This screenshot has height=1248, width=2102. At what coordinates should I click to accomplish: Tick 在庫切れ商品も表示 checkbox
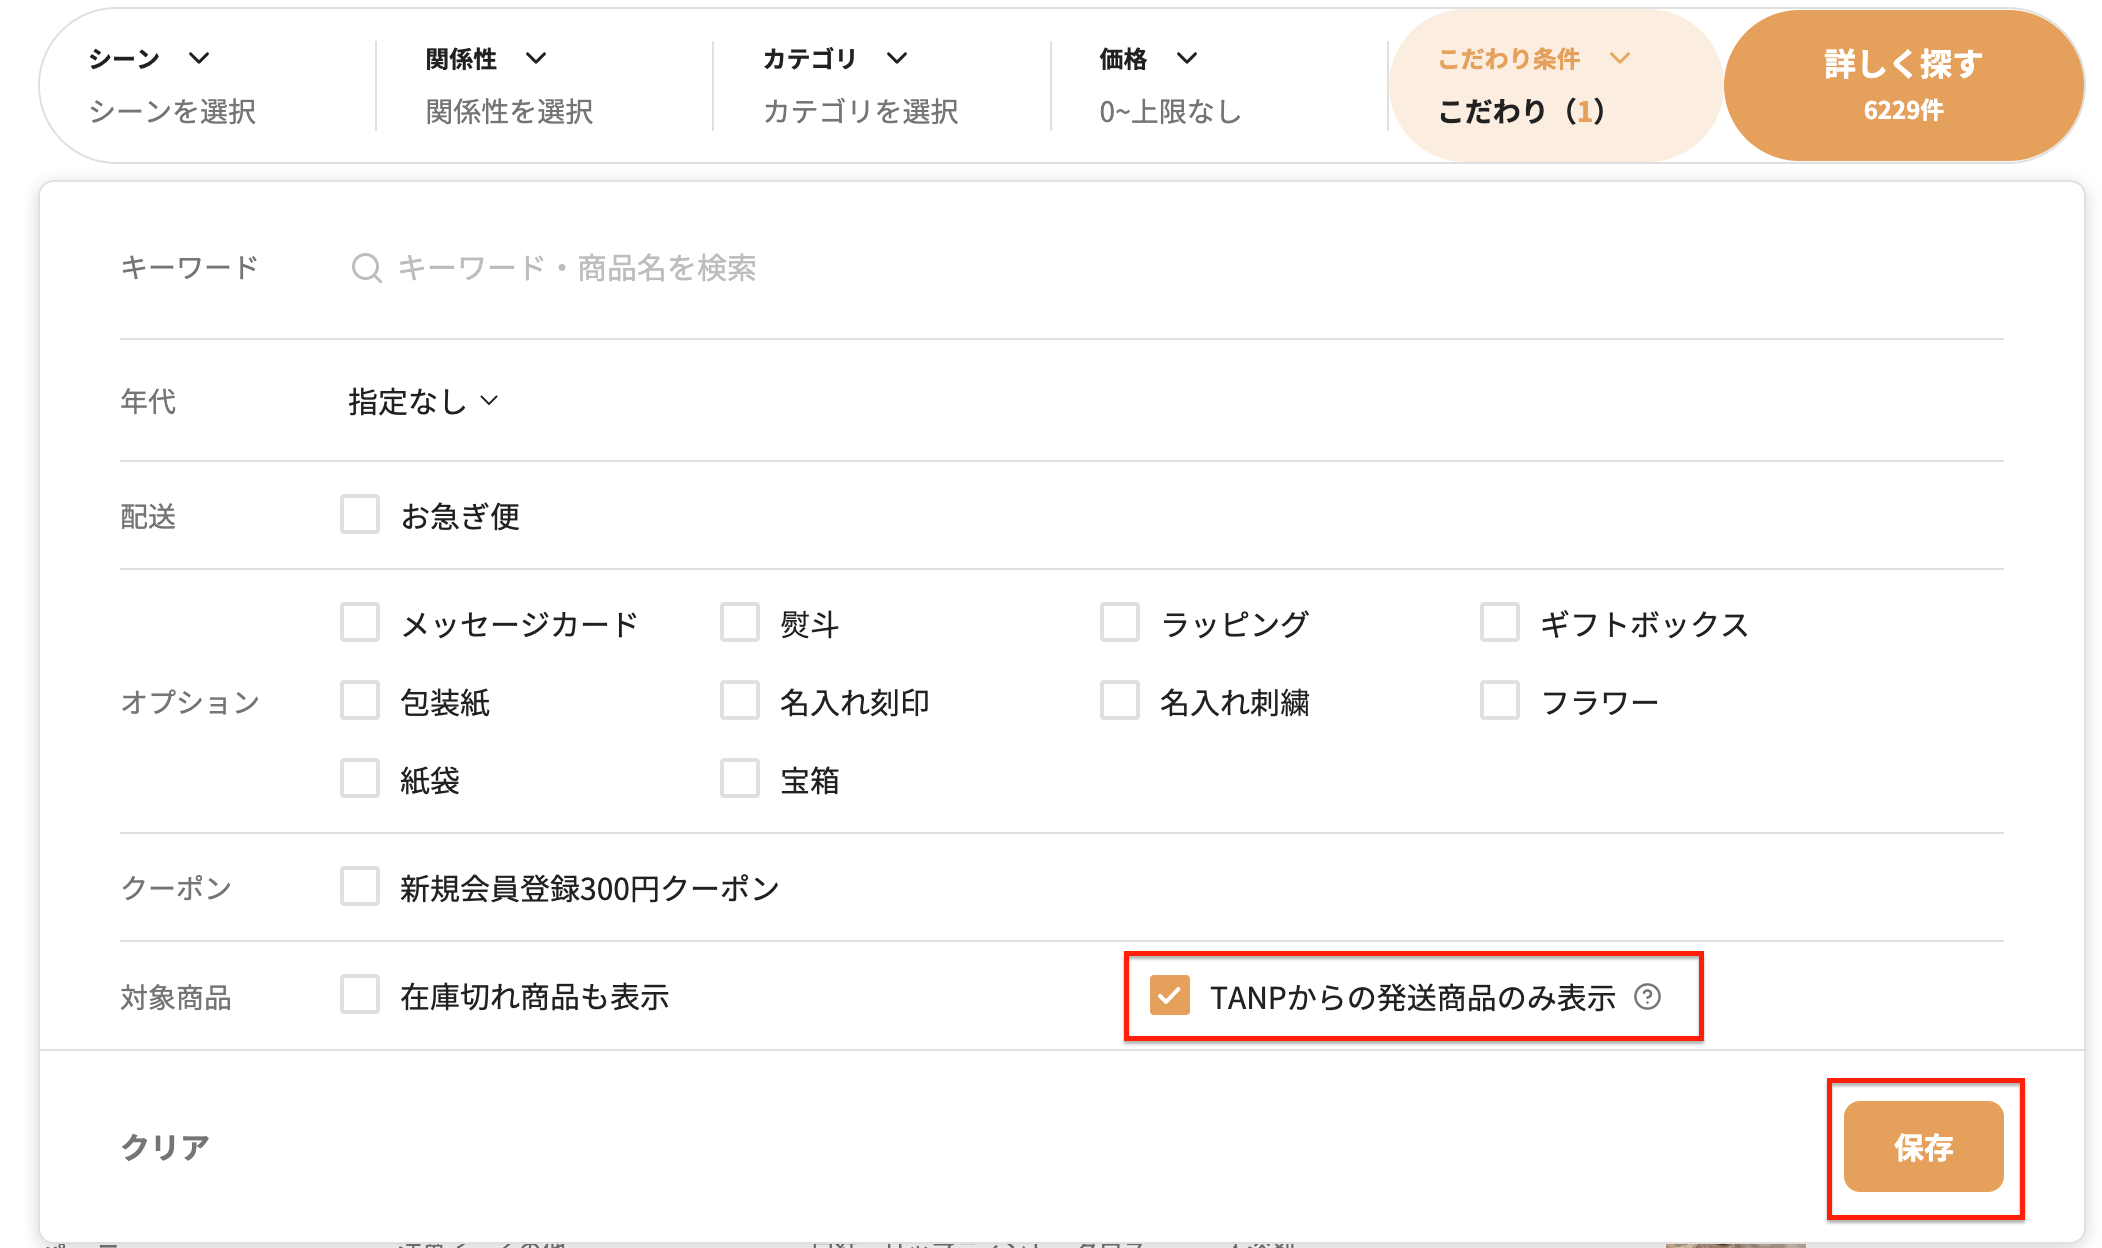(x=360, y=996)
